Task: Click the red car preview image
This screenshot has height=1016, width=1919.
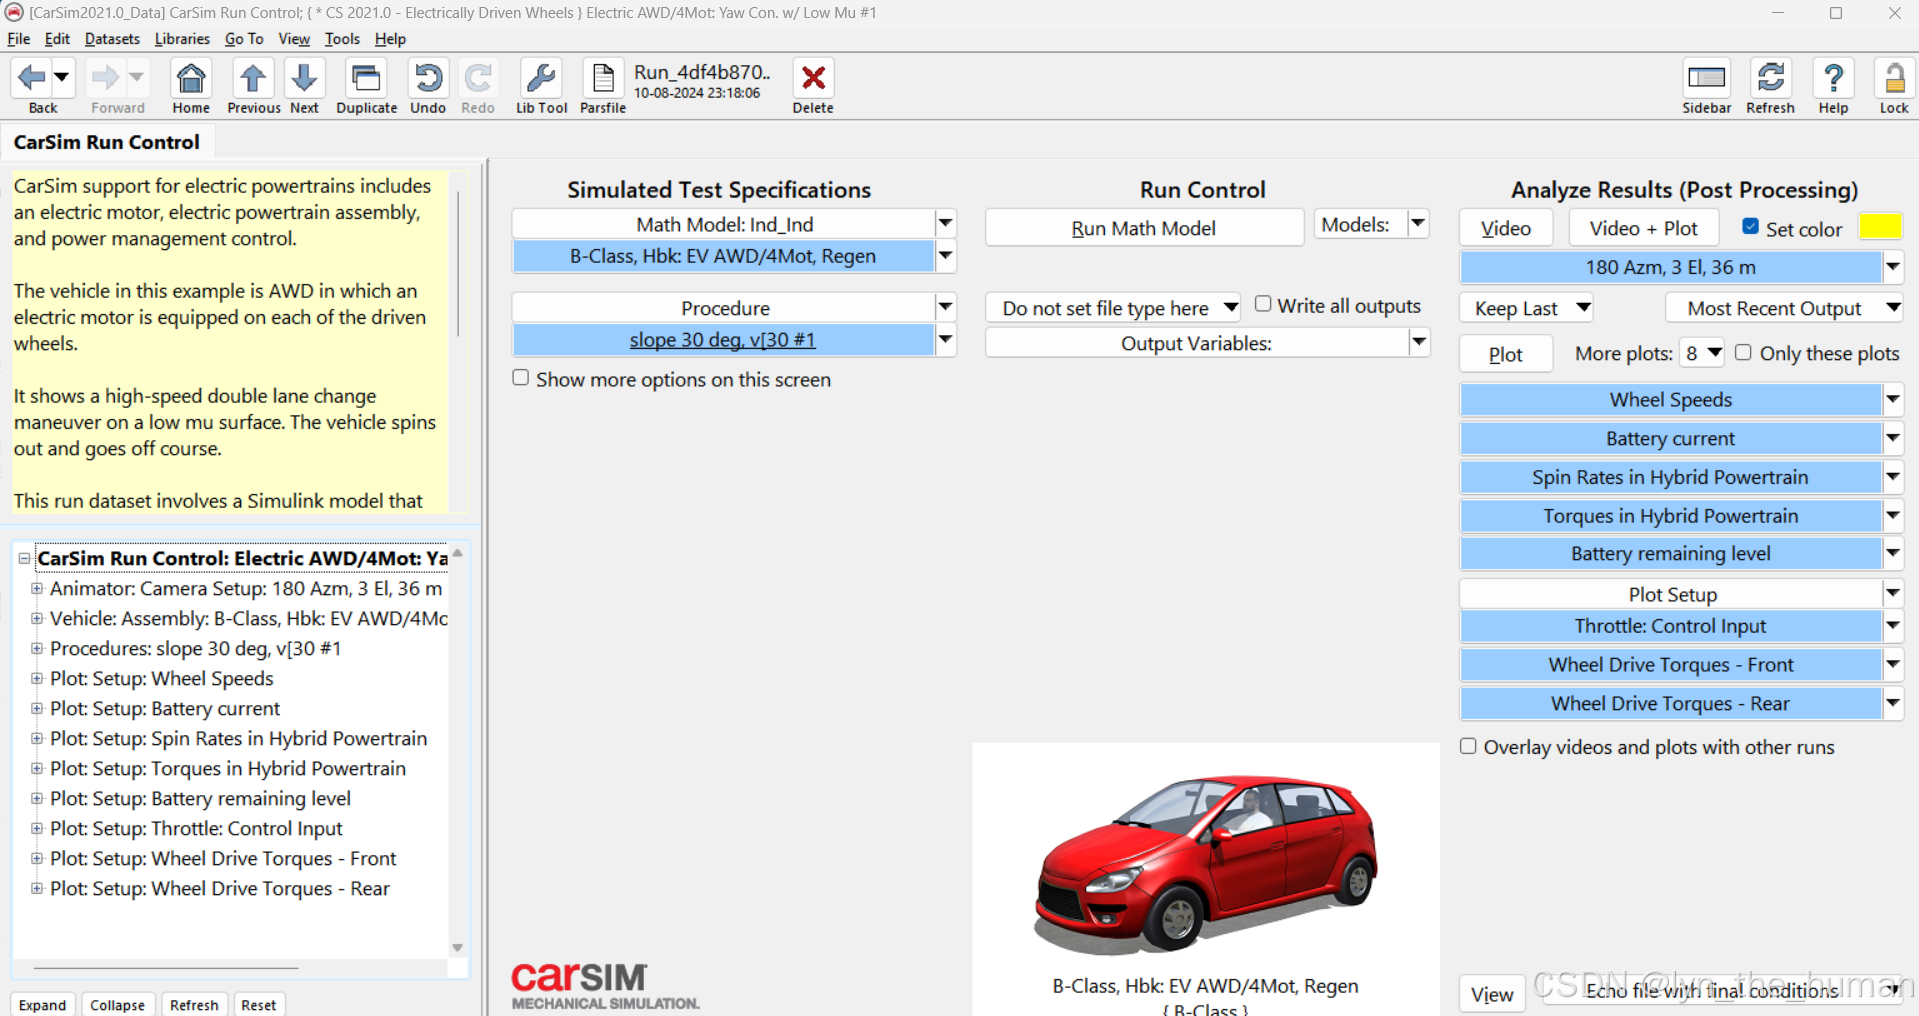Action: pyautogui.click(x=1205, y=863)
